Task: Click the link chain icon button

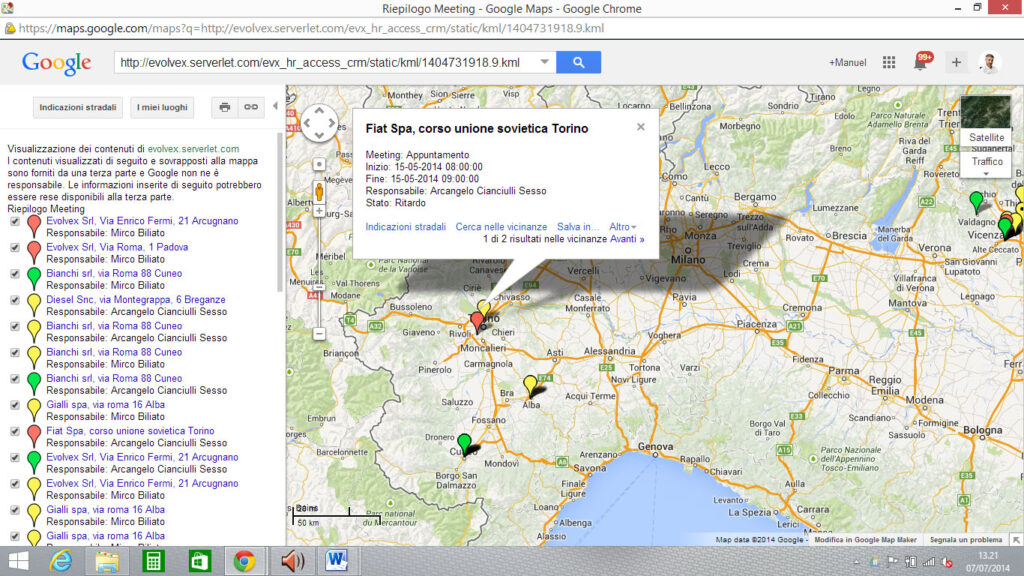Action: pos(251,107)
